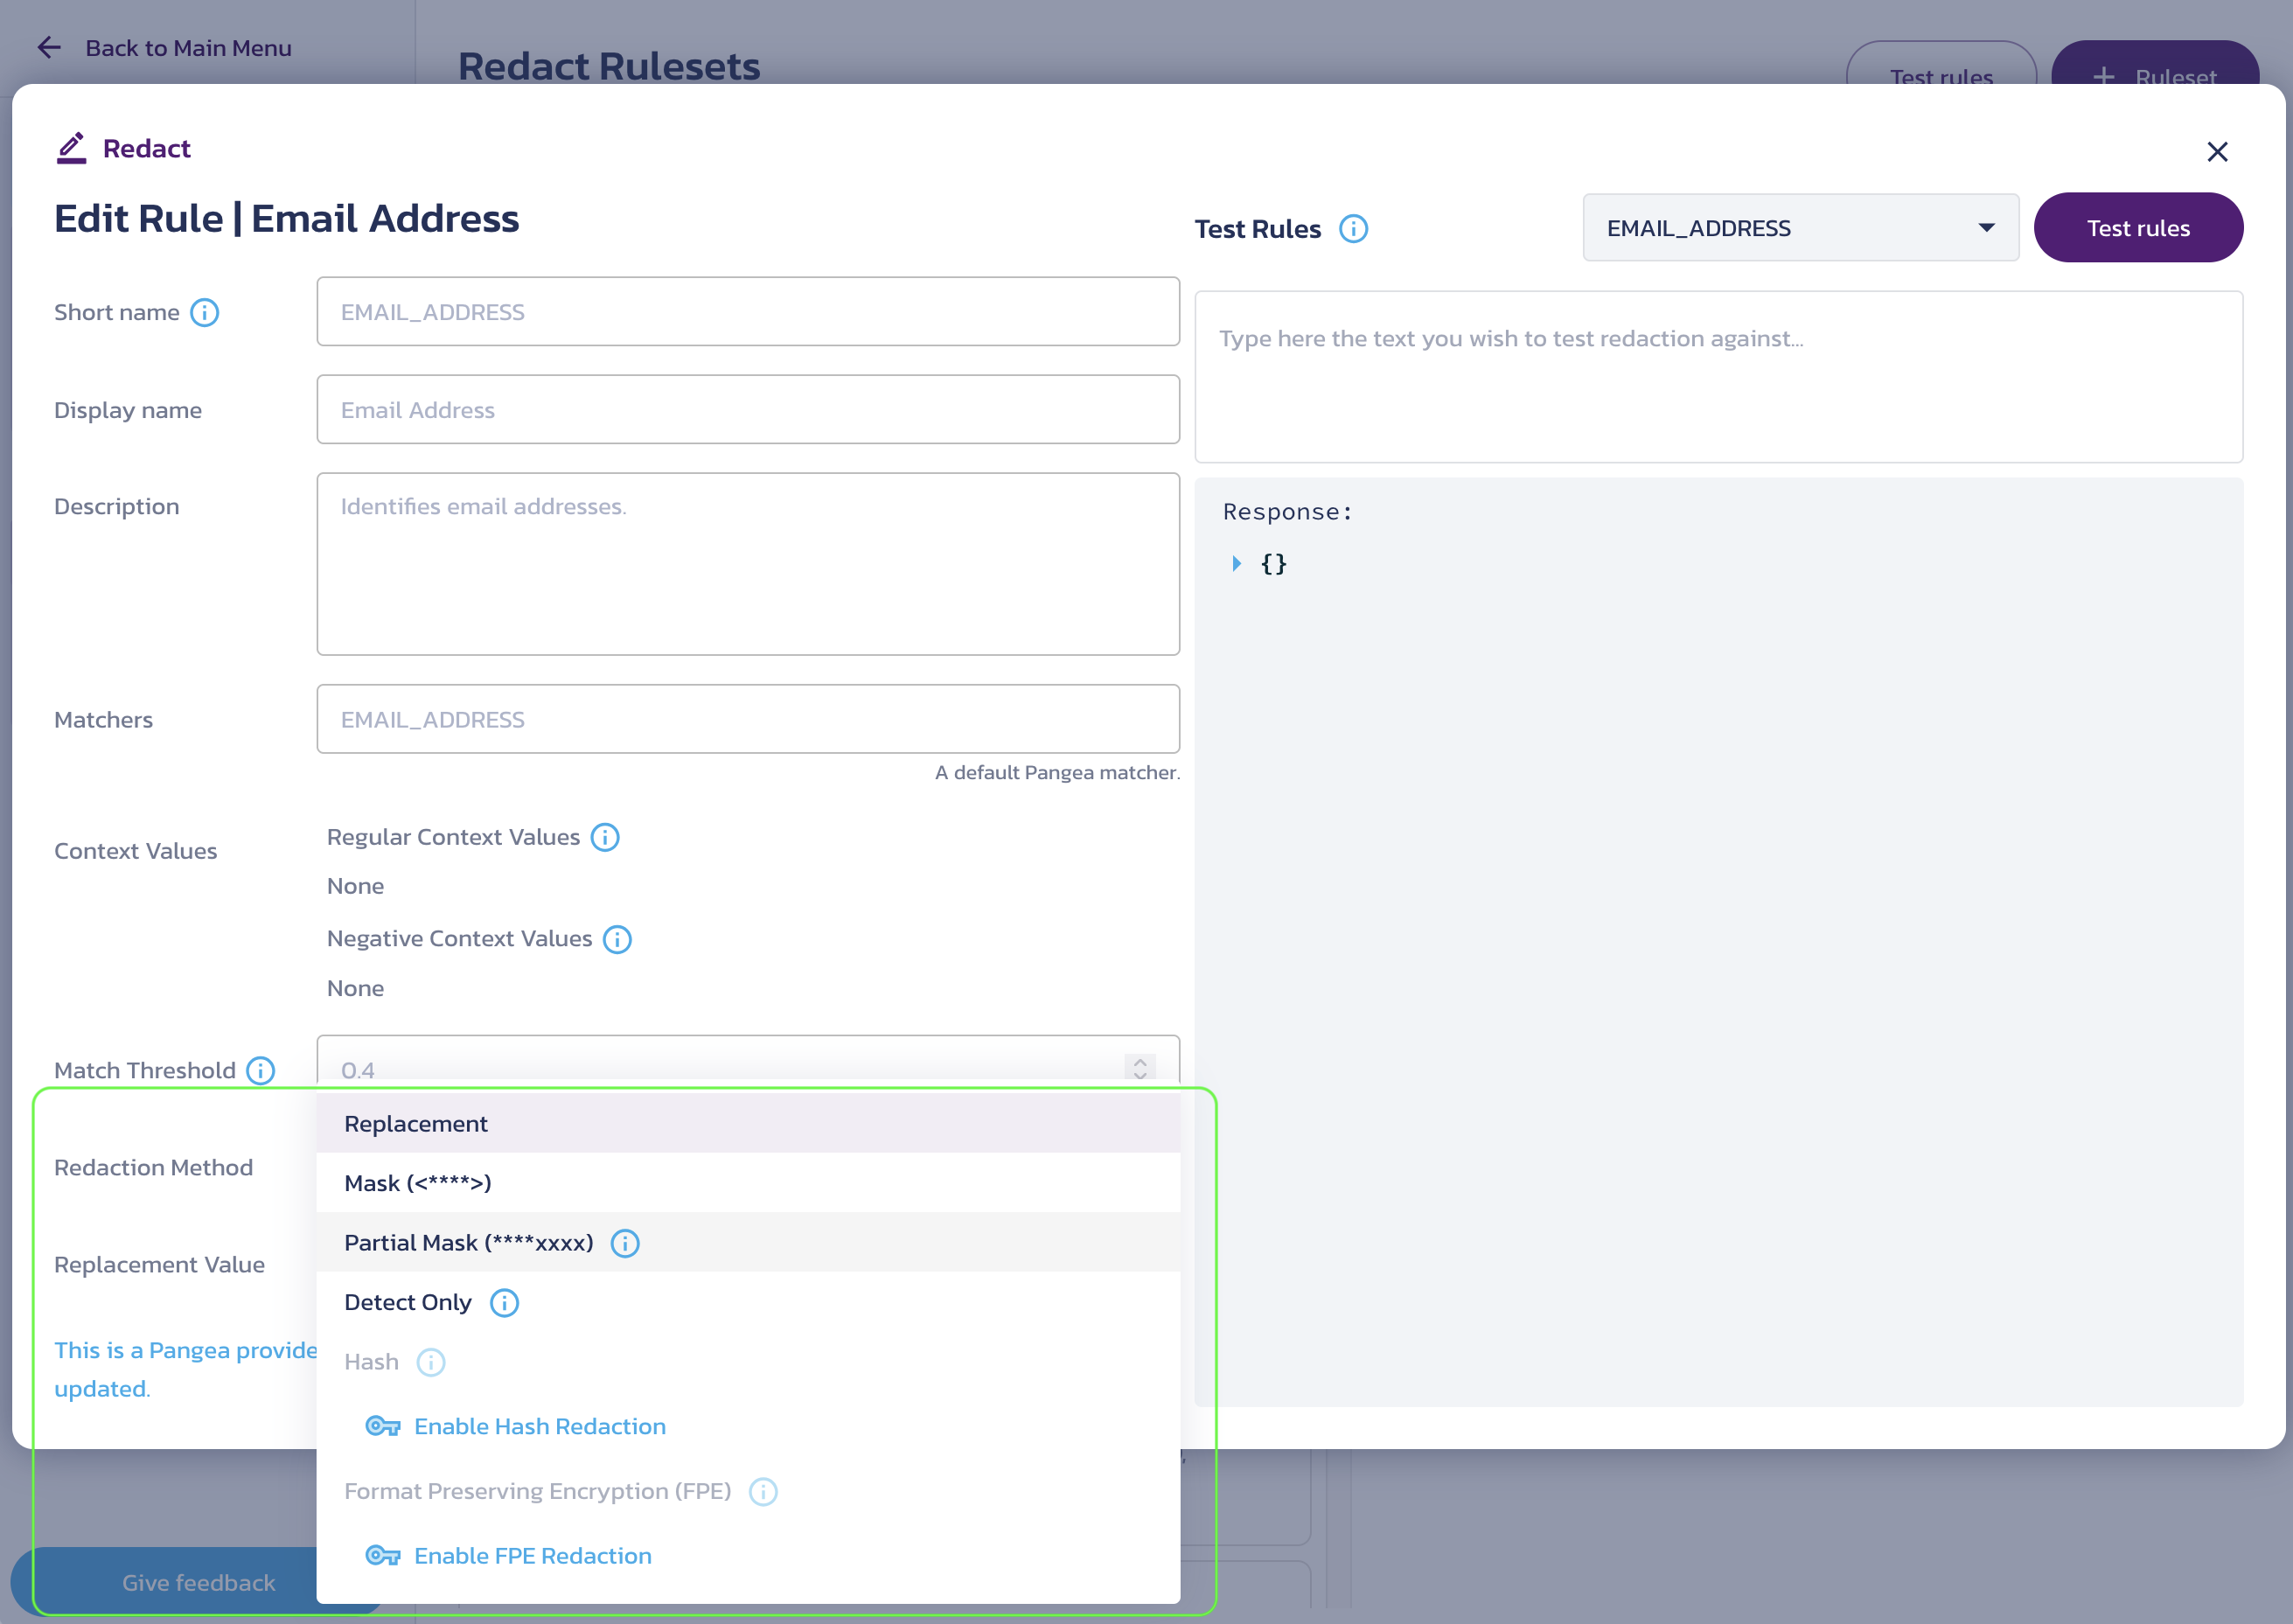The height and width of the screenshot is (1624, 2293).
Task: Click Enable Hash Redaction link
Action: [540, 1425]
